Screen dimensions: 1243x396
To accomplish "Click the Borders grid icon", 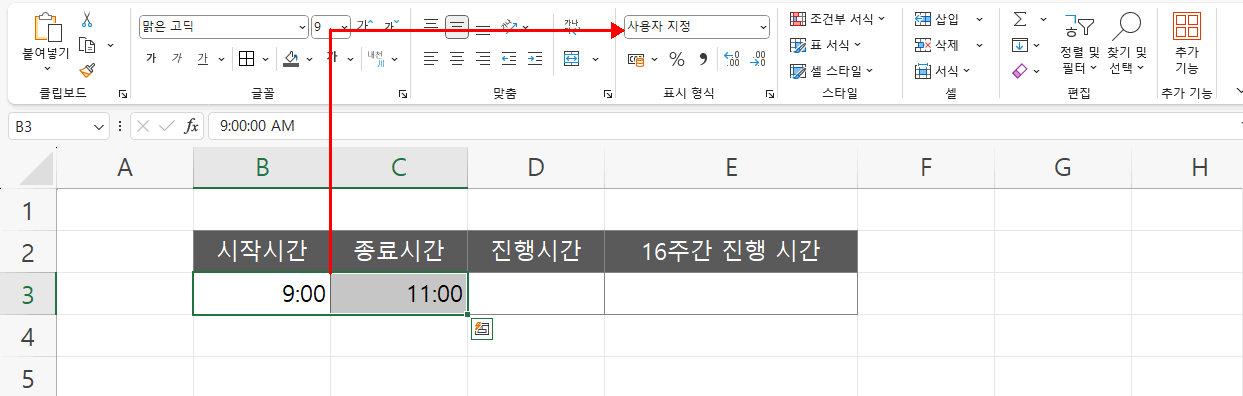I will pyautogui.click(x=247, y=59).
